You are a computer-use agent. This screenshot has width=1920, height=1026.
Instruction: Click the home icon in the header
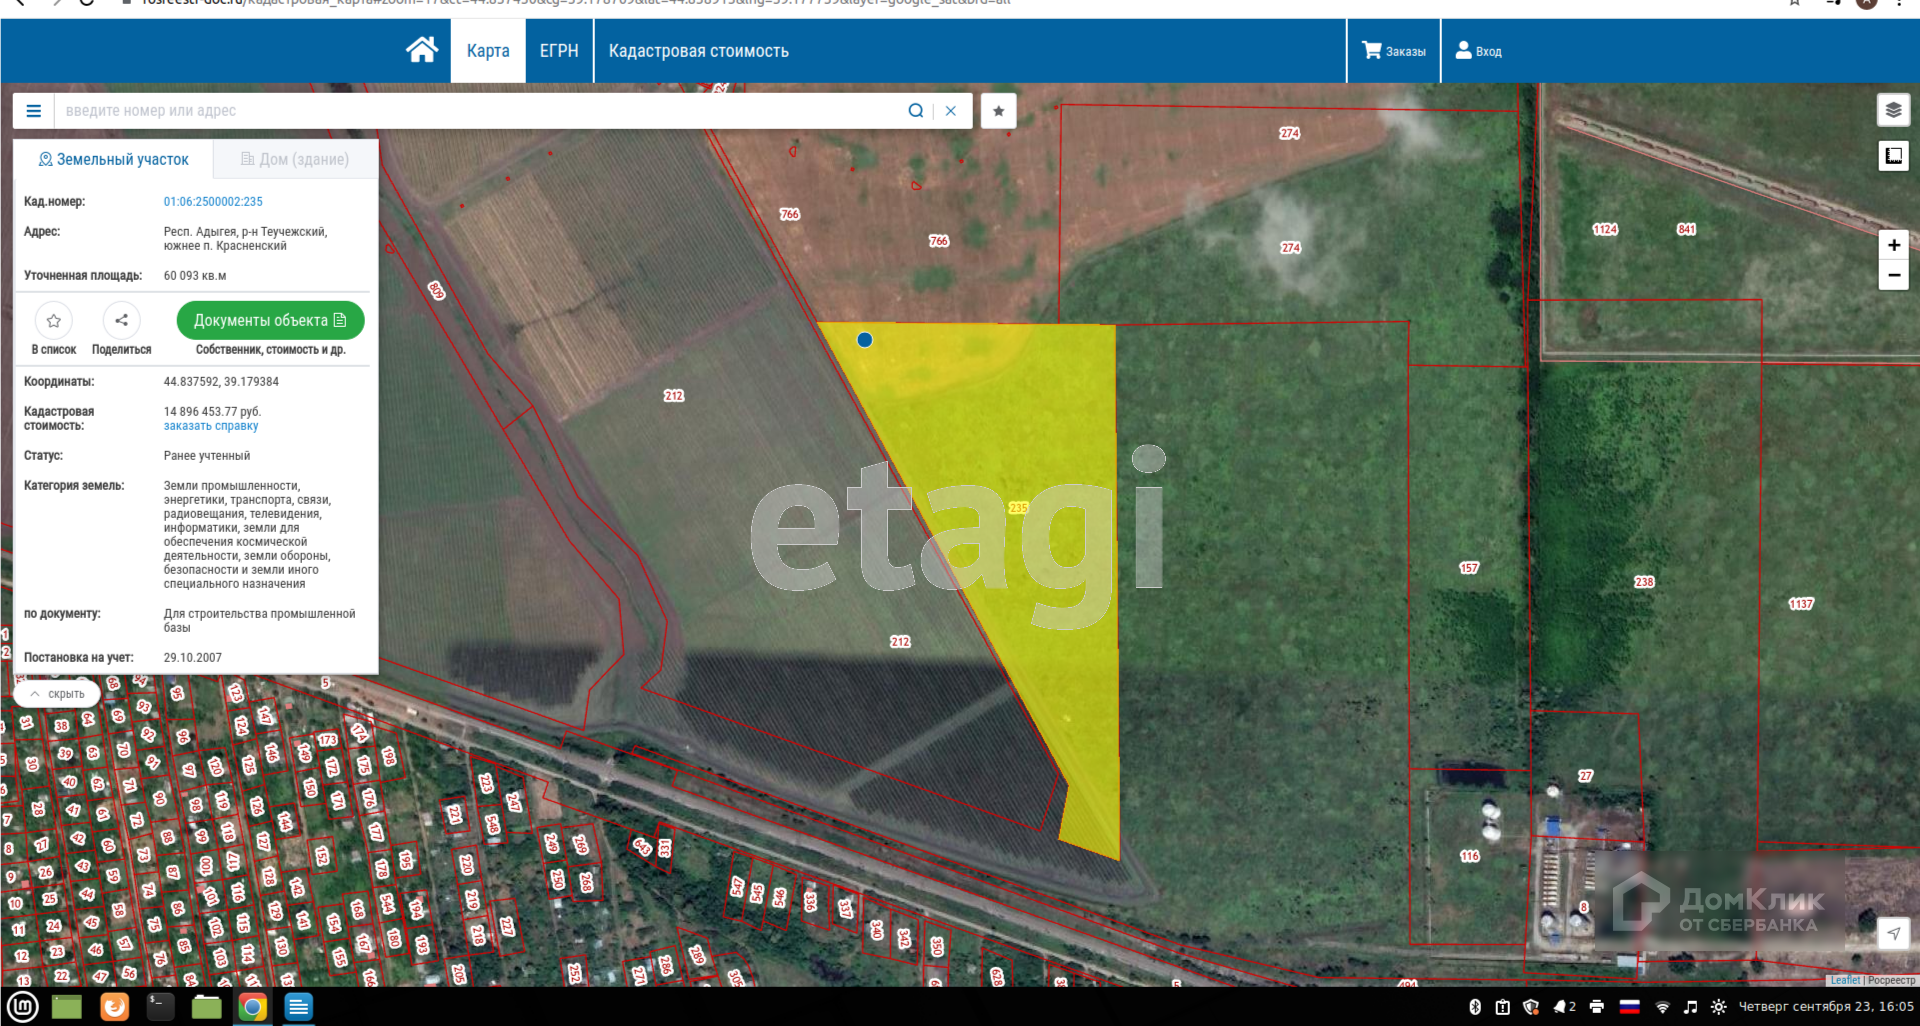click(x=421, y=50)
